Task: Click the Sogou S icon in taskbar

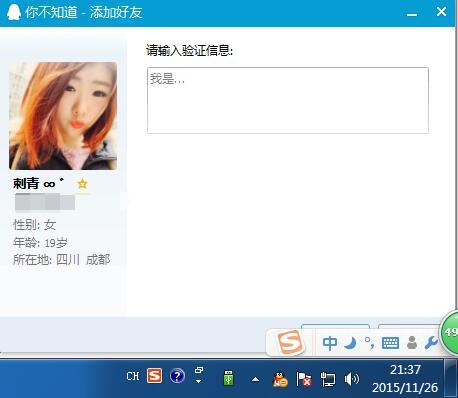Action: pyautogui.click(x=155, y=376)
